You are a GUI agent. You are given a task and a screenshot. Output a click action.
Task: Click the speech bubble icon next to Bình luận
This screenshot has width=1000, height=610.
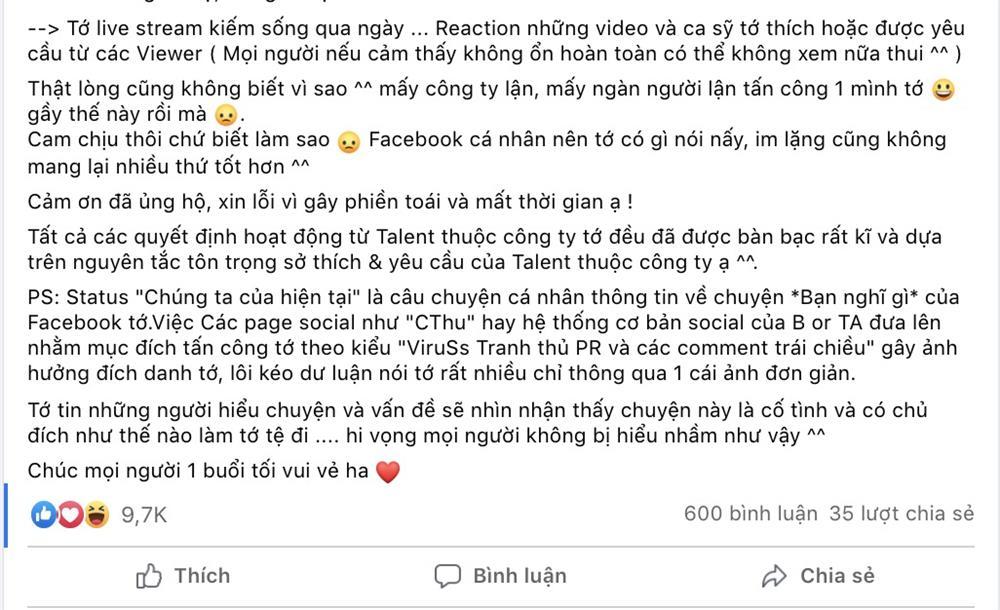[446, 576]
